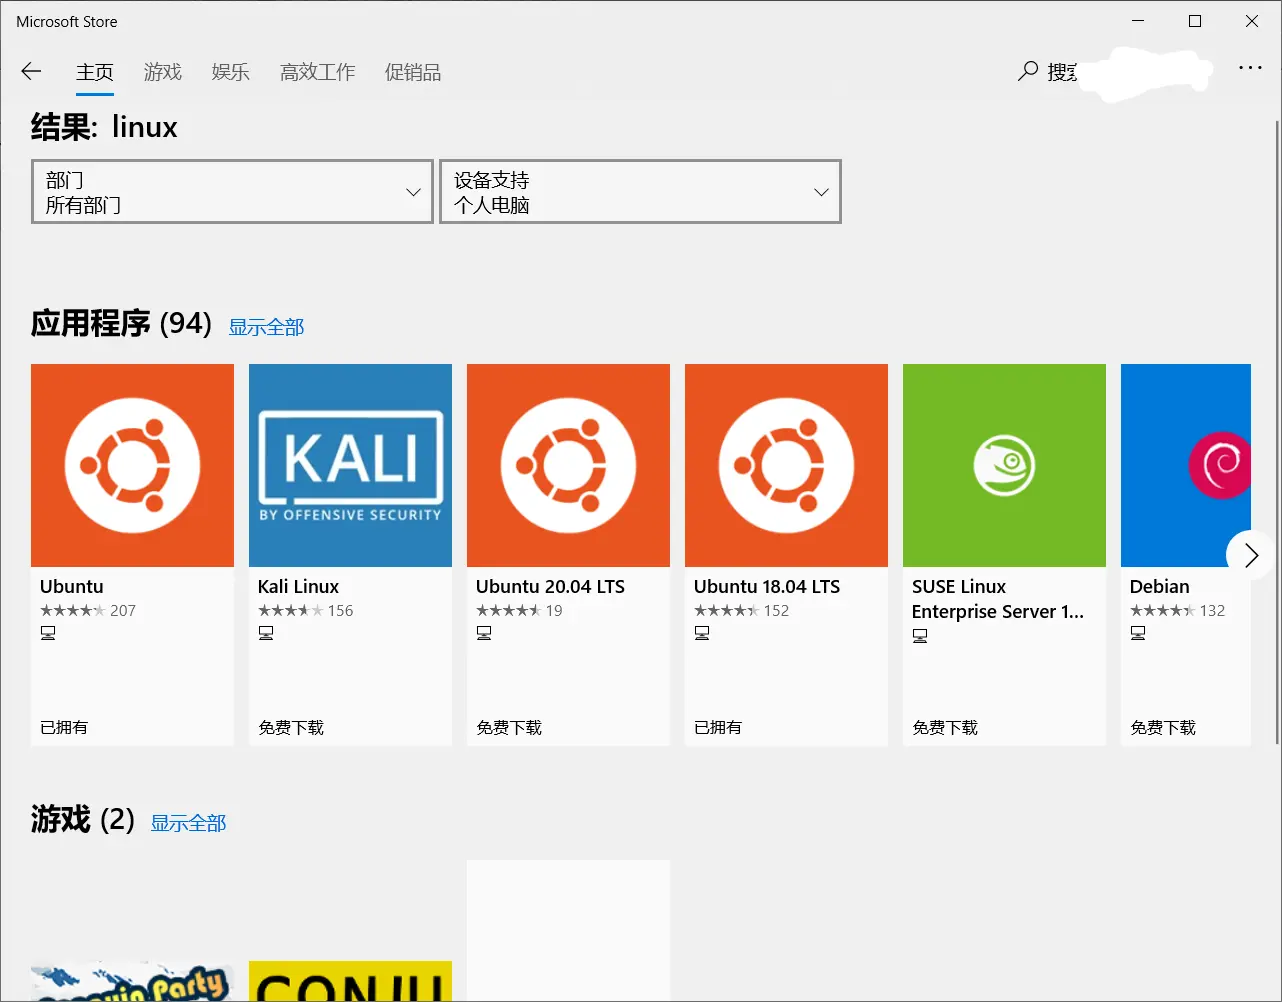Click the Ubuntu 18.04 LTS title
Screen dimensions: 1282x1002
pos(767,587)
